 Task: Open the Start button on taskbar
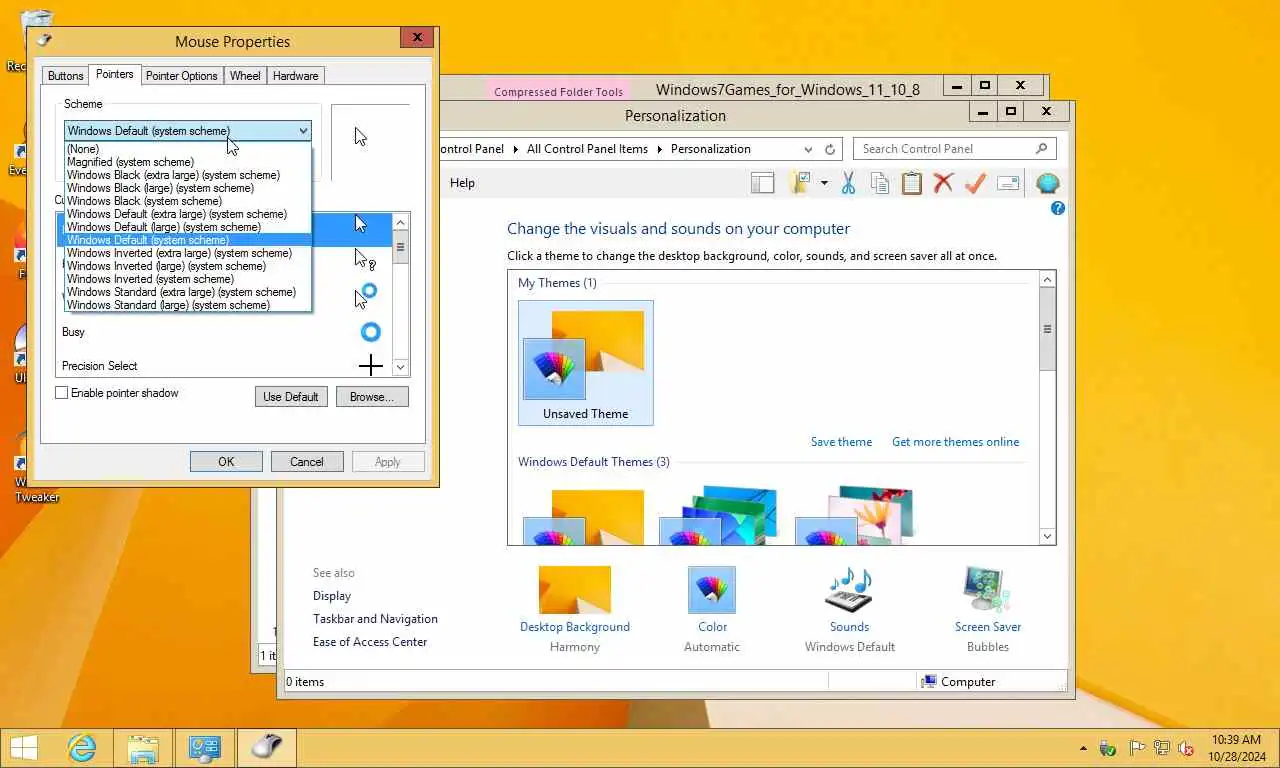tap(24, 747)
